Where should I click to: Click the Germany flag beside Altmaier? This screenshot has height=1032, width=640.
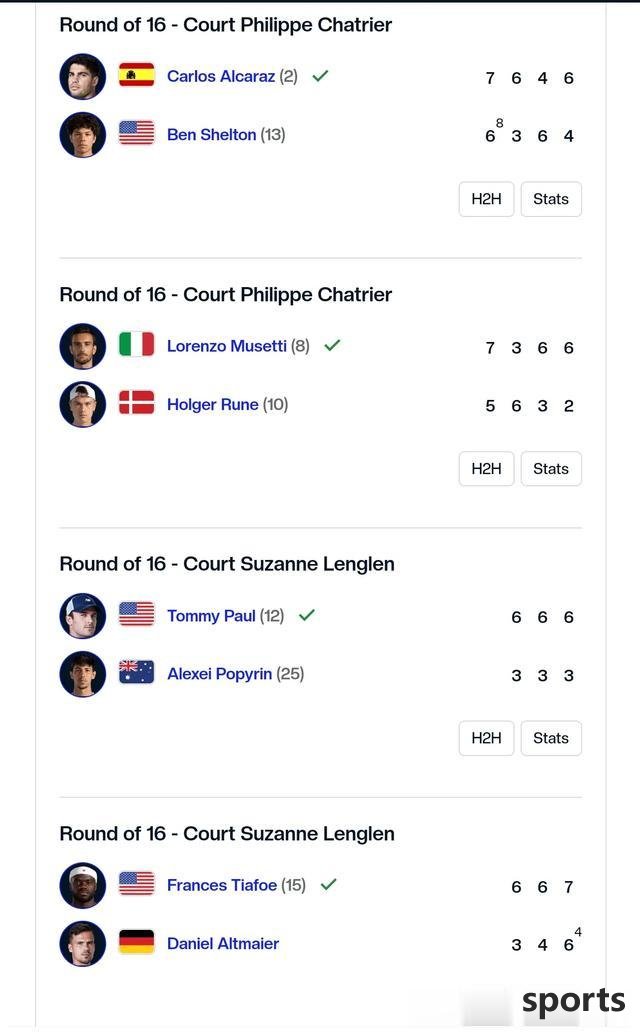[136, 942]
